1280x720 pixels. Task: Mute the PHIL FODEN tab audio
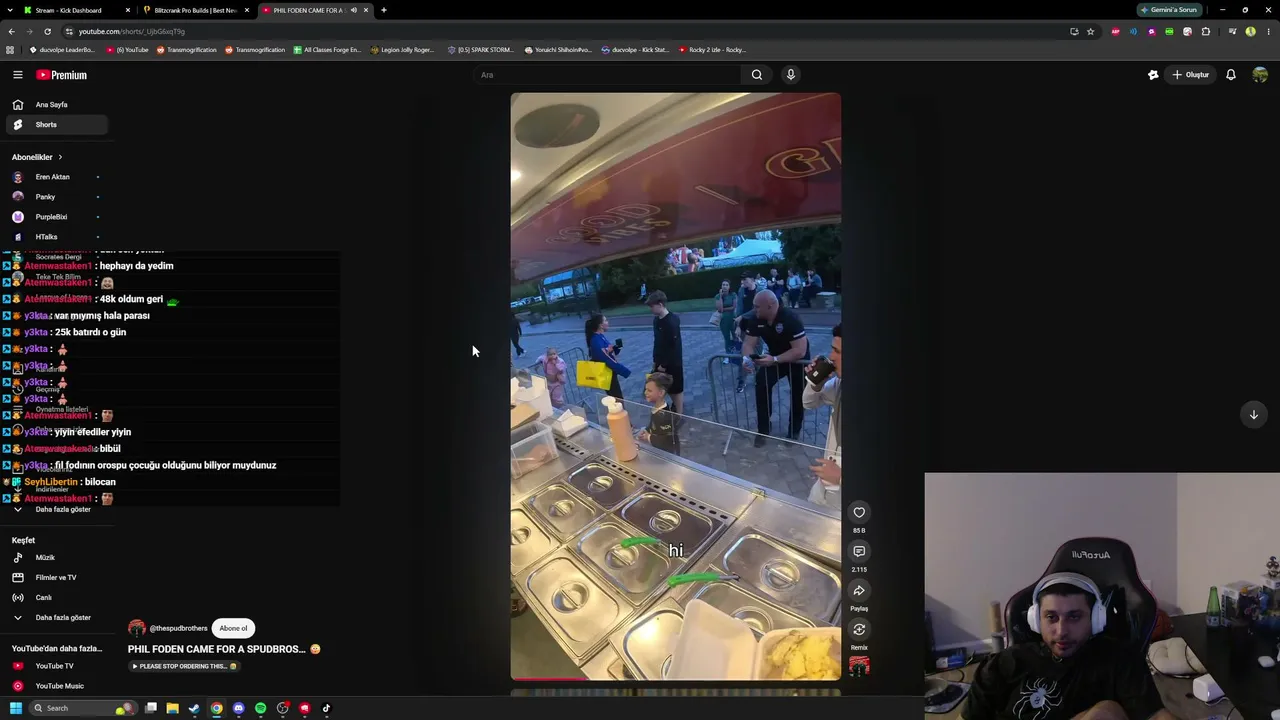[354, 10]
